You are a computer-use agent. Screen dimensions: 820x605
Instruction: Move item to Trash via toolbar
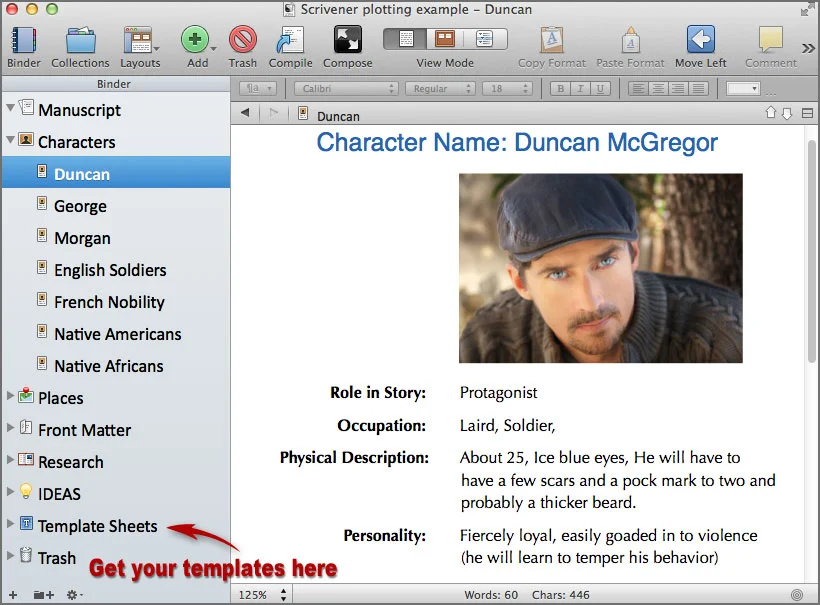[x=243, y=40]
